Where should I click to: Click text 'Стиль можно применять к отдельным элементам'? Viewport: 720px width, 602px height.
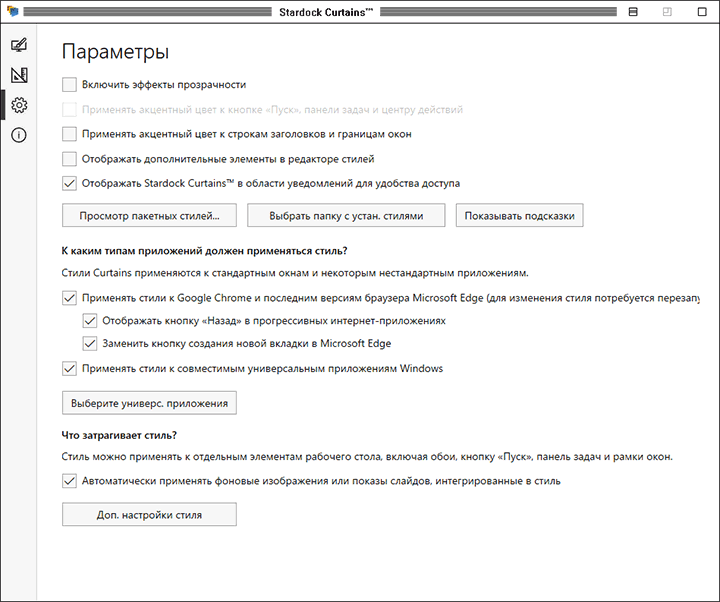pyautogui.click(x=182, y=457)
